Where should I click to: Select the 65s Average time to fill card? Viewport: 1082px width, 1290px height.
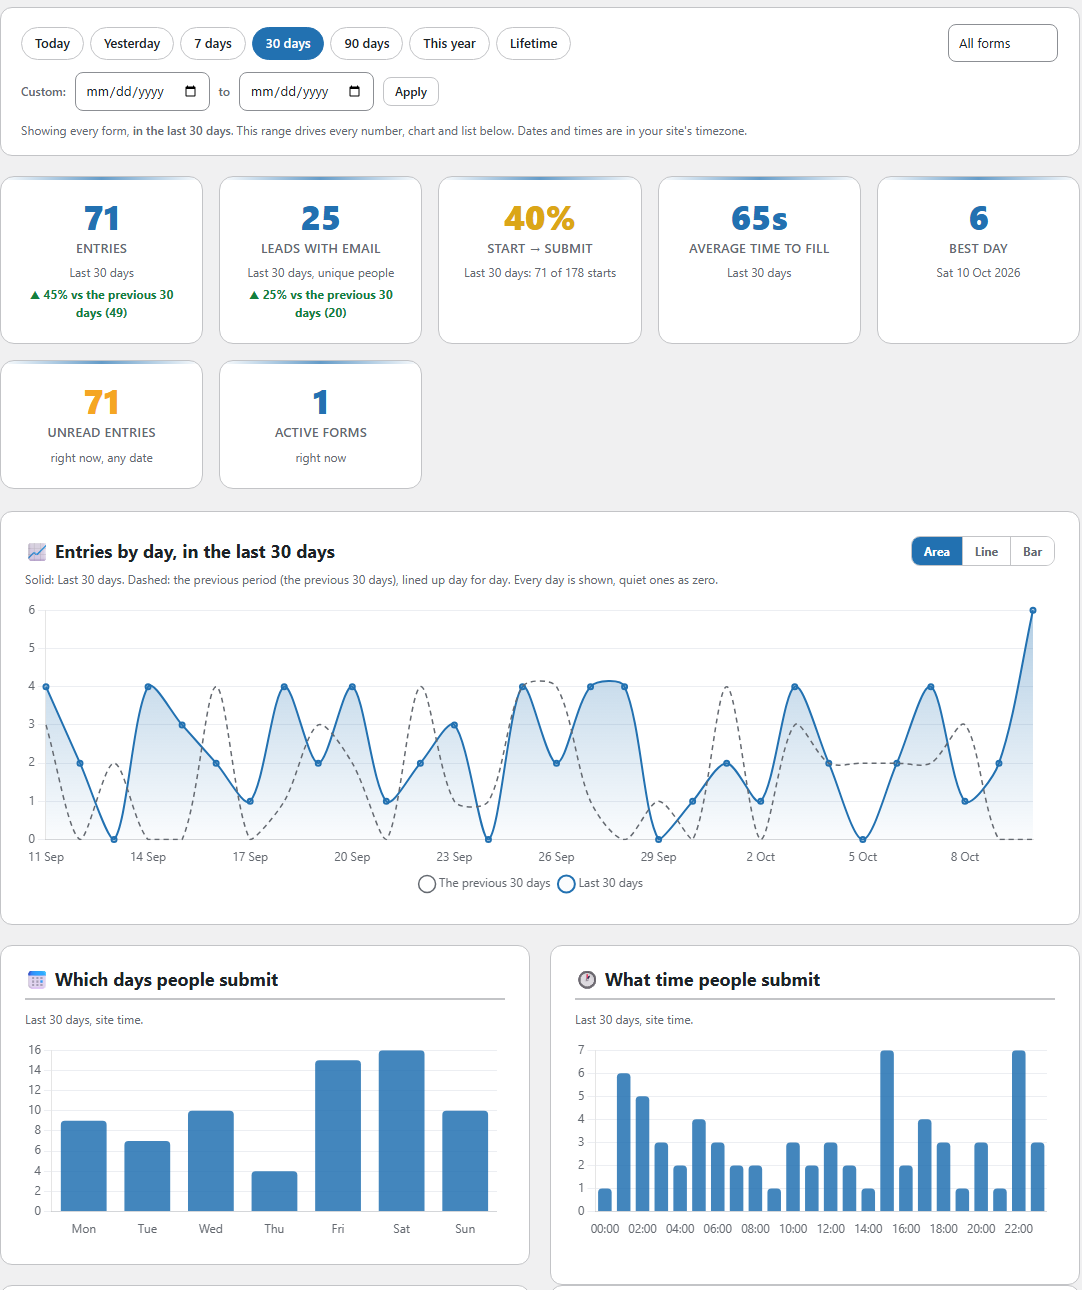click(x=759, y=260)
